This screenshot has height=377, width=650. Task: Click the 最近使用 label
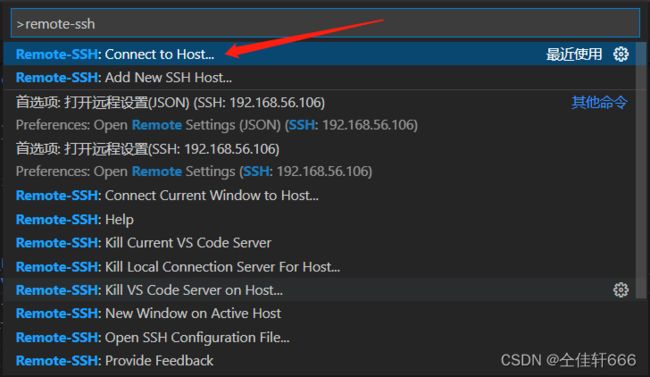[574, 54]
